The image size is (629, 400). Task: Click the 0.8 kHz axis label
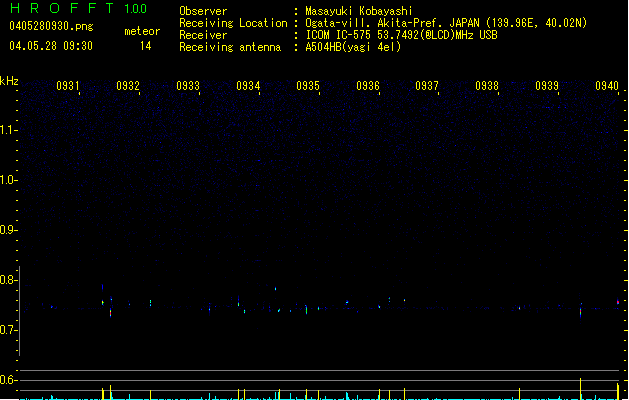[8, 280]
